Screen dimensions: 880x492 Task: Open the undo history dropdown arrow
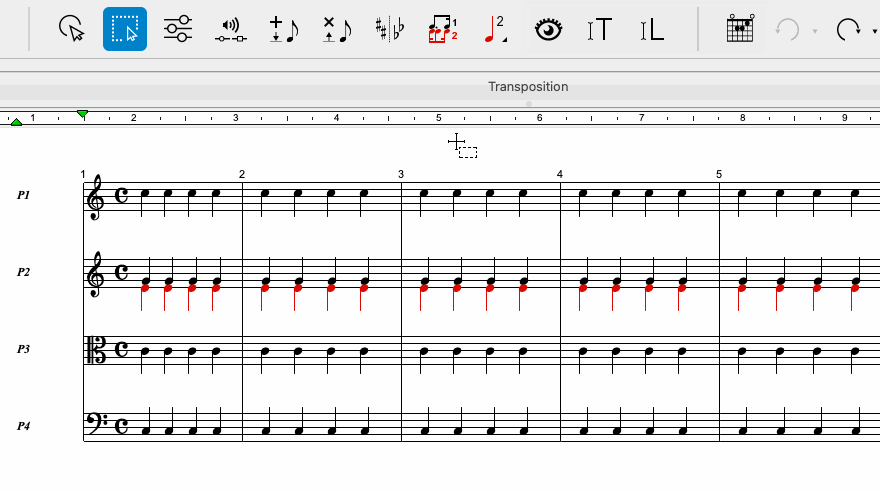point(815,31)
